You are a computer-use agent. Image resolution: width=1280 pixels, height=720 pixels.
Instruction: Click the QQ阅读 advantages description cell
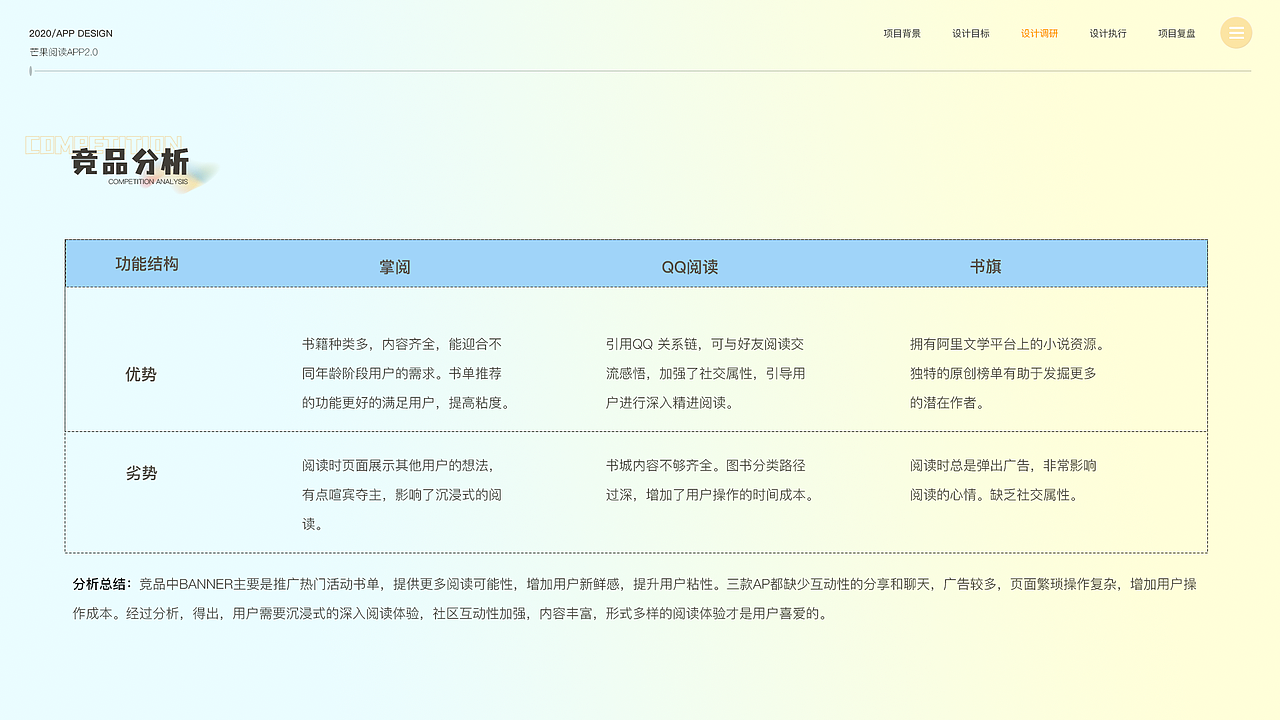[700, 373]
